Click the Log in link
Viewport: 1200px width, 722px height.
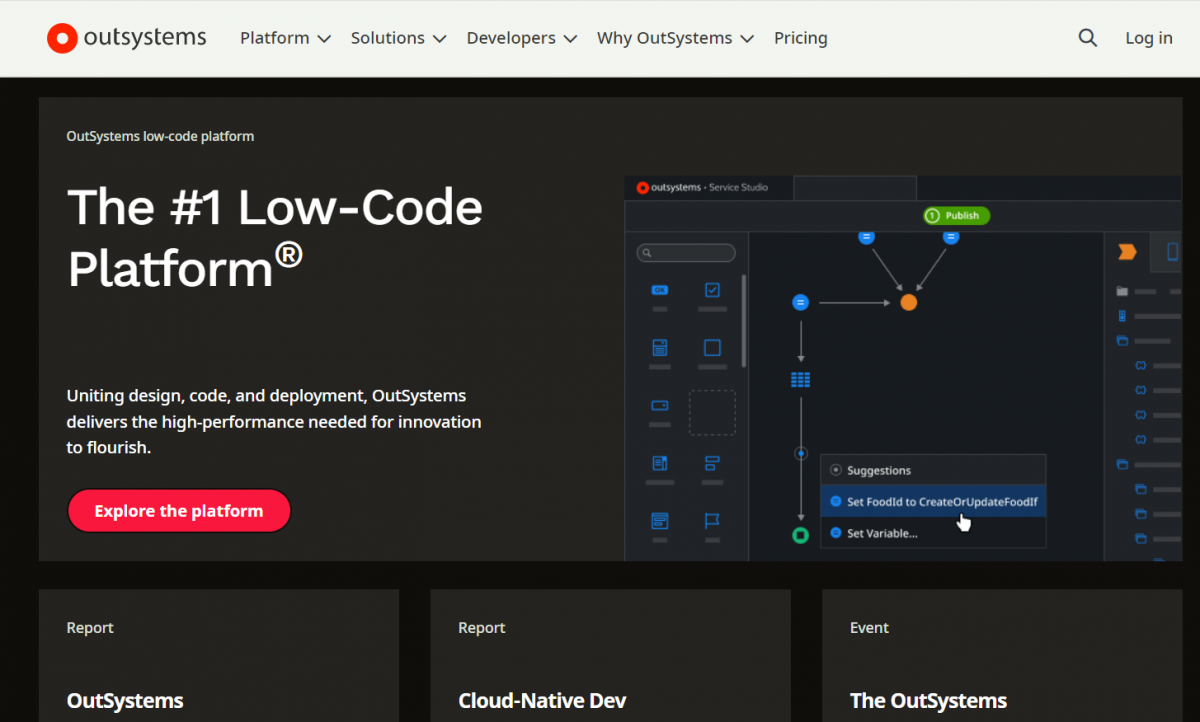[x=1148, y=37]
